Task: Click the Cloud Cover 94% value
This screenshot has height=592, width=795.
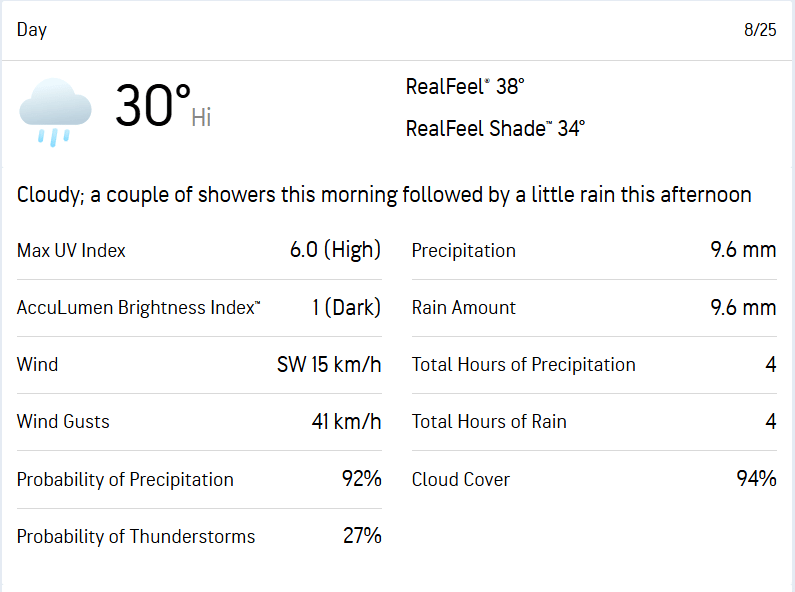Action: [x=756, y=478]
